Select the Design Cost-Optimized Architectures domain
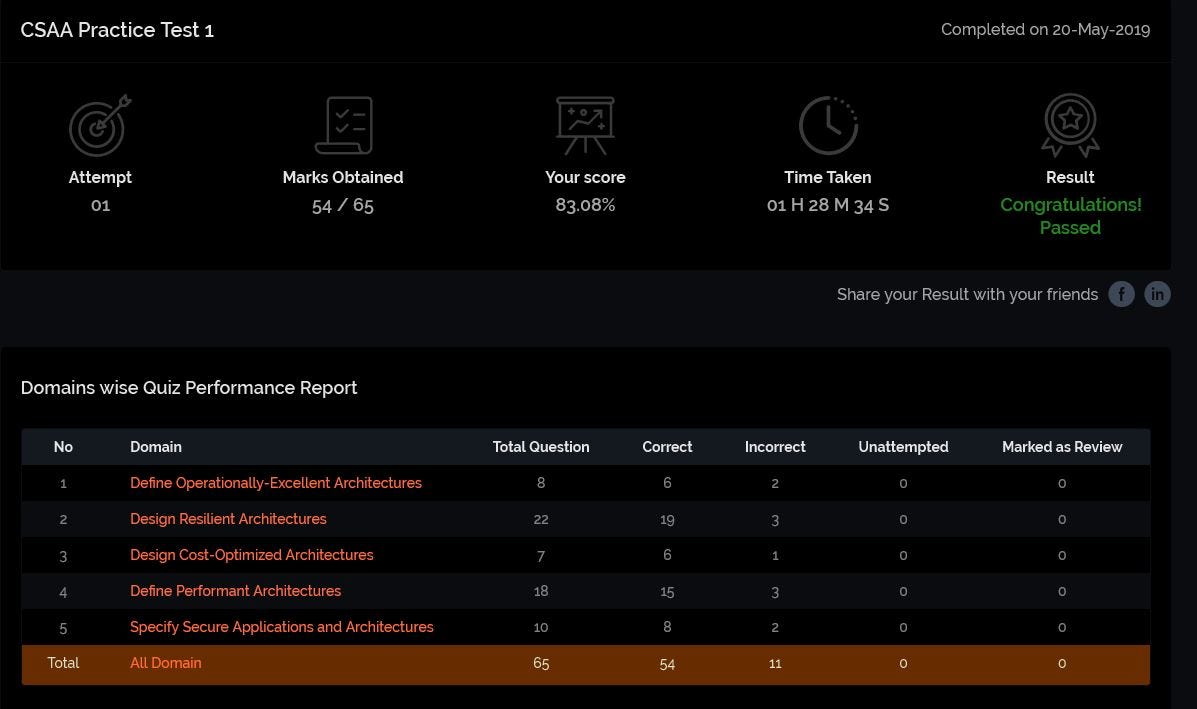1197x709 pixels. 252,555
